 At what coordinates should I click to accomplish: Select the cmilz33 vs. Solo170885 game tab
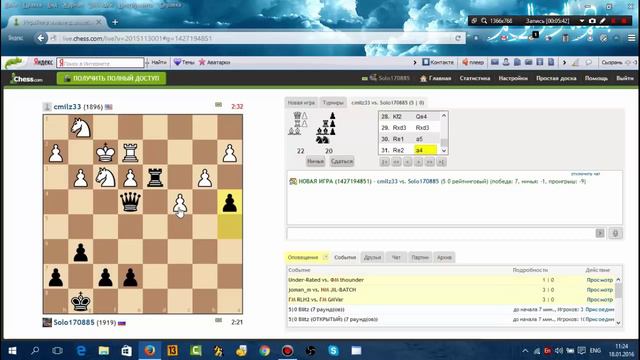coord(388,103)
